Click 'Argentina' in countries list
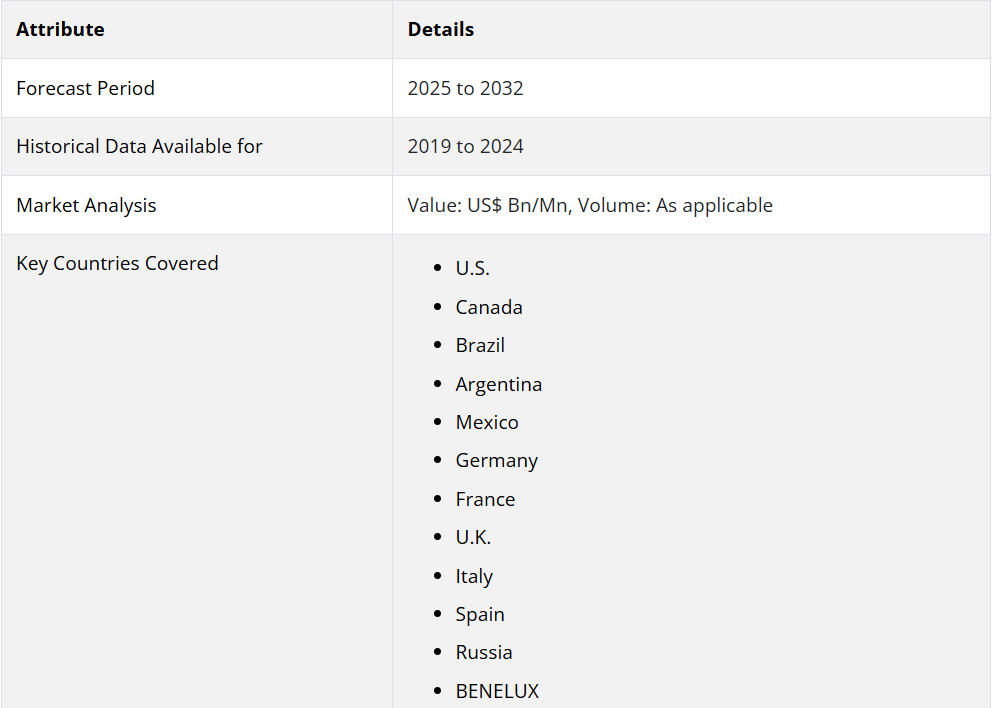The width and height of the screenshot is (992, 708). click(499, 384)
